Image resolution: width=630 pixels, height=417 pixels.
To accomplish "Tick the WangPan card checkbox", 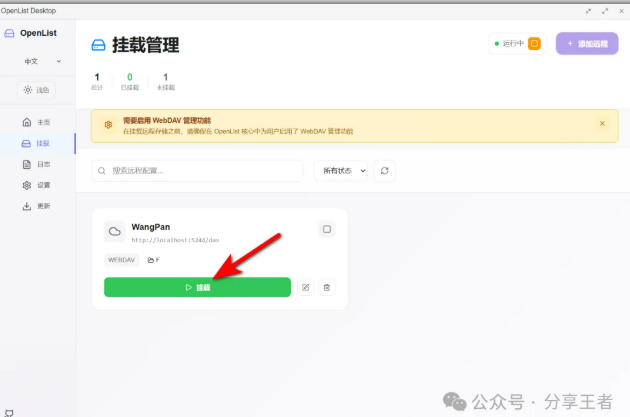I will pos(326,229).
